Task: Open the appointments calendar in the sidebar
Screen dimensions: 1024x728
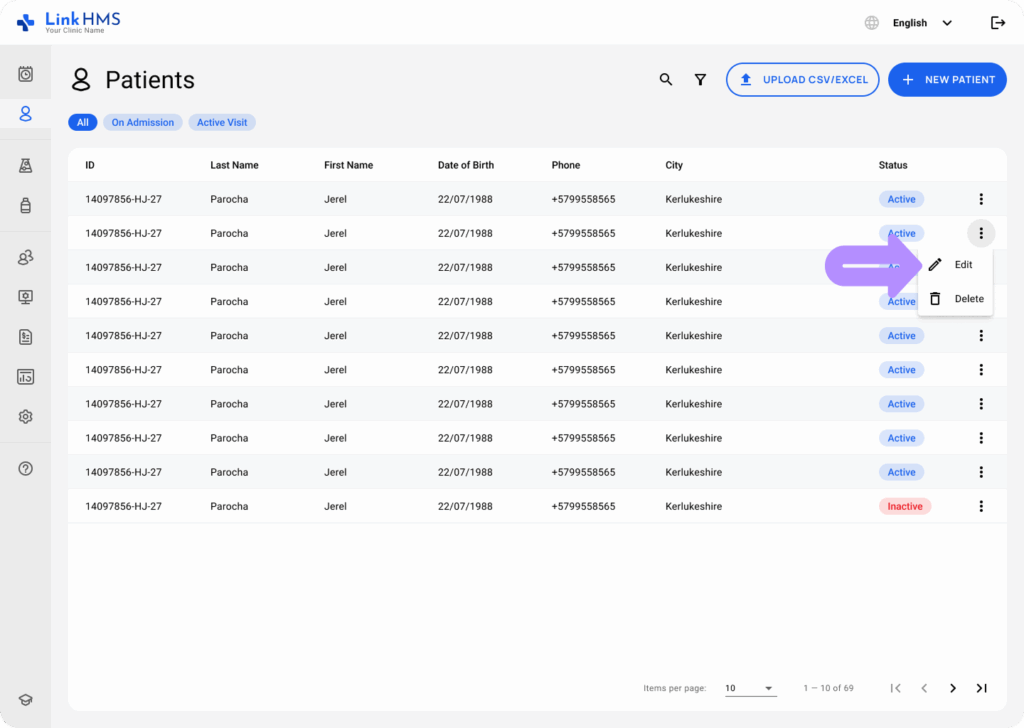Action: 26,74
